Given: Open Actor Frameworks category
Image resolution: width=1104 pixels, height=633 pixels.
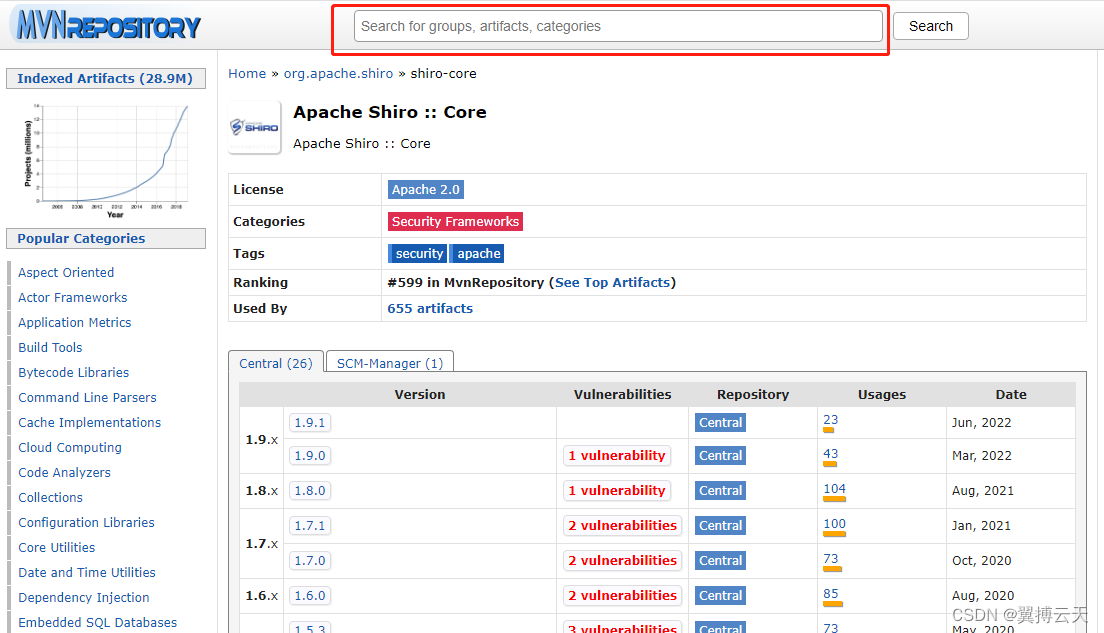Looking at the screenshot, I should [x=73, y=297].
